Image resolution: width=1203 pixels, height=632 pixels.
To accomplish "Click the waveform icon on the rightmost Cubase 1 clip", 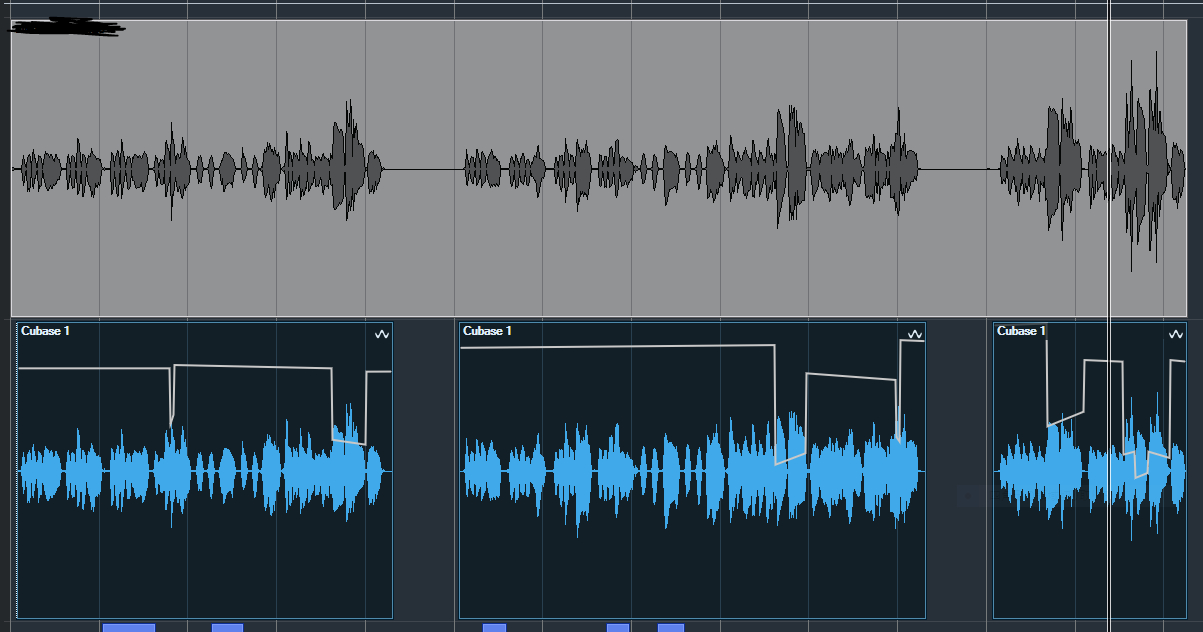I will [x=1175, y=335].
